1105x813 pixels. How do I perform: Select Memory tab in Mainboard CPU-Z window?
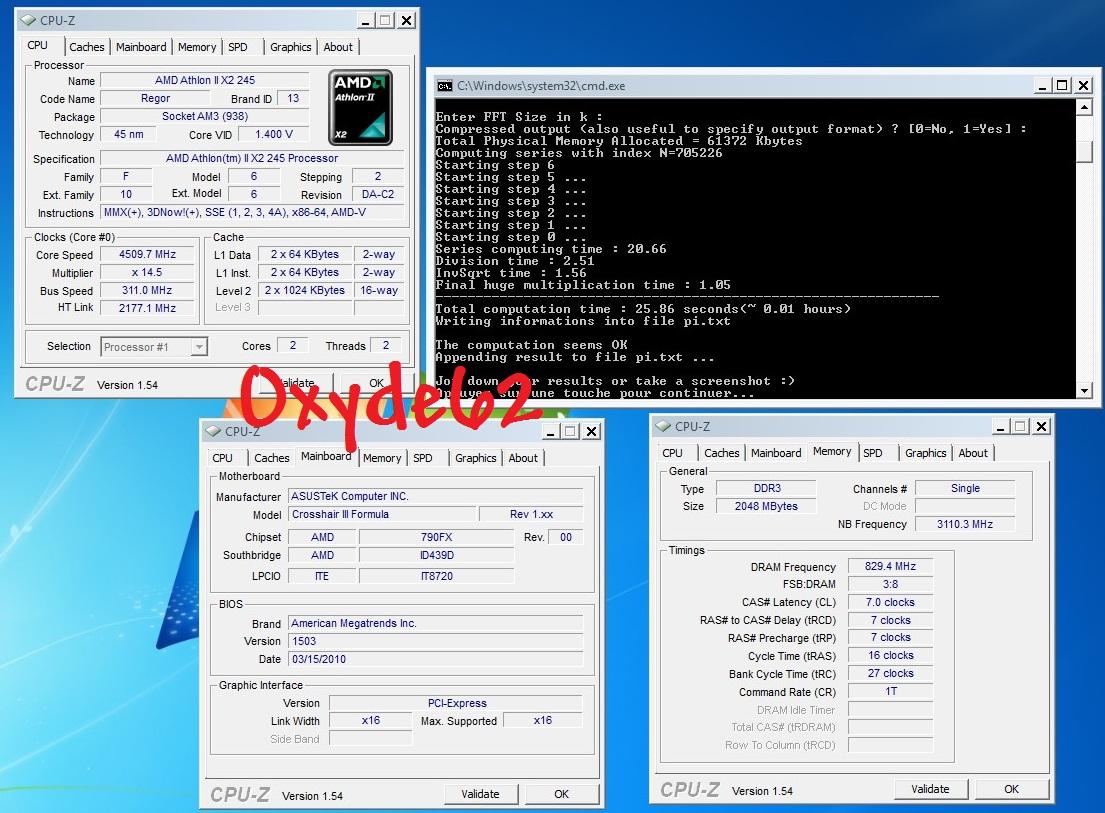tap(382, 458)
